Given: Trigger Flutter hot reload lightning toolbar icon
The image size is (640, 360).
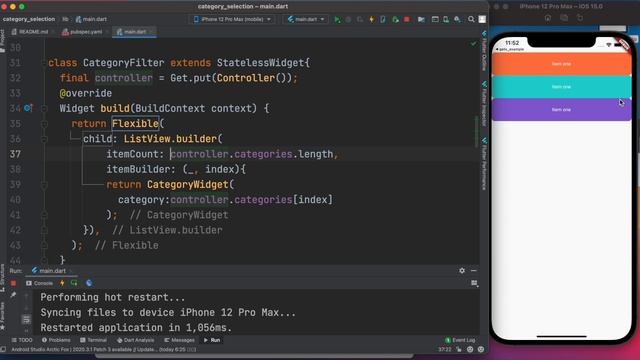Looking at the screenshot, I should click(371, 19).
